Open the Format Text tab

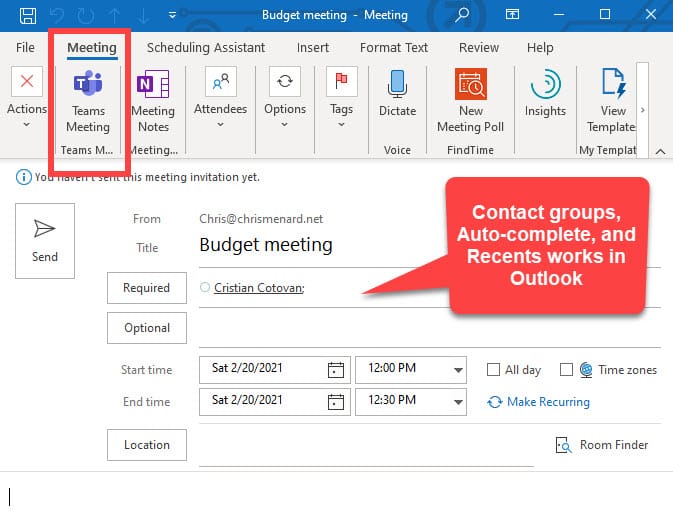click(393, 47)
